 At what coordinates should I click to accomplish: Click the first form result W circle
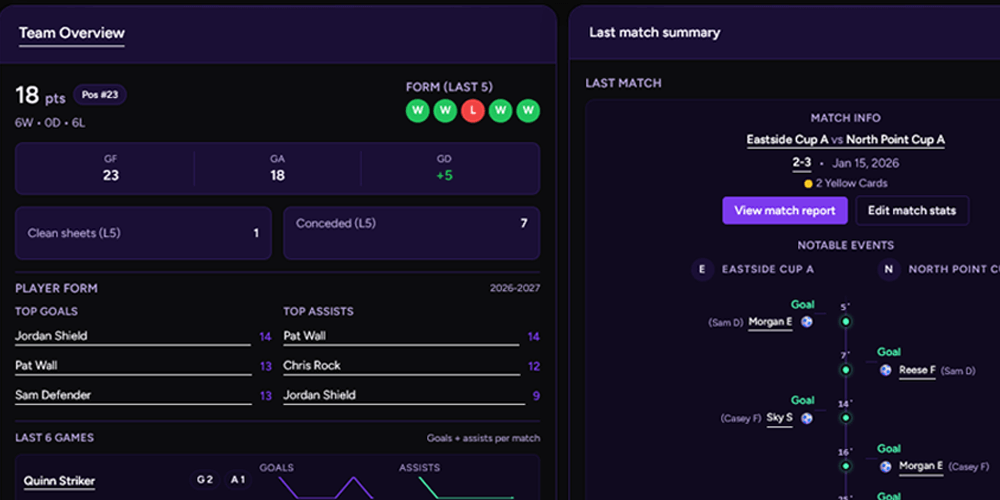point(418,110)
